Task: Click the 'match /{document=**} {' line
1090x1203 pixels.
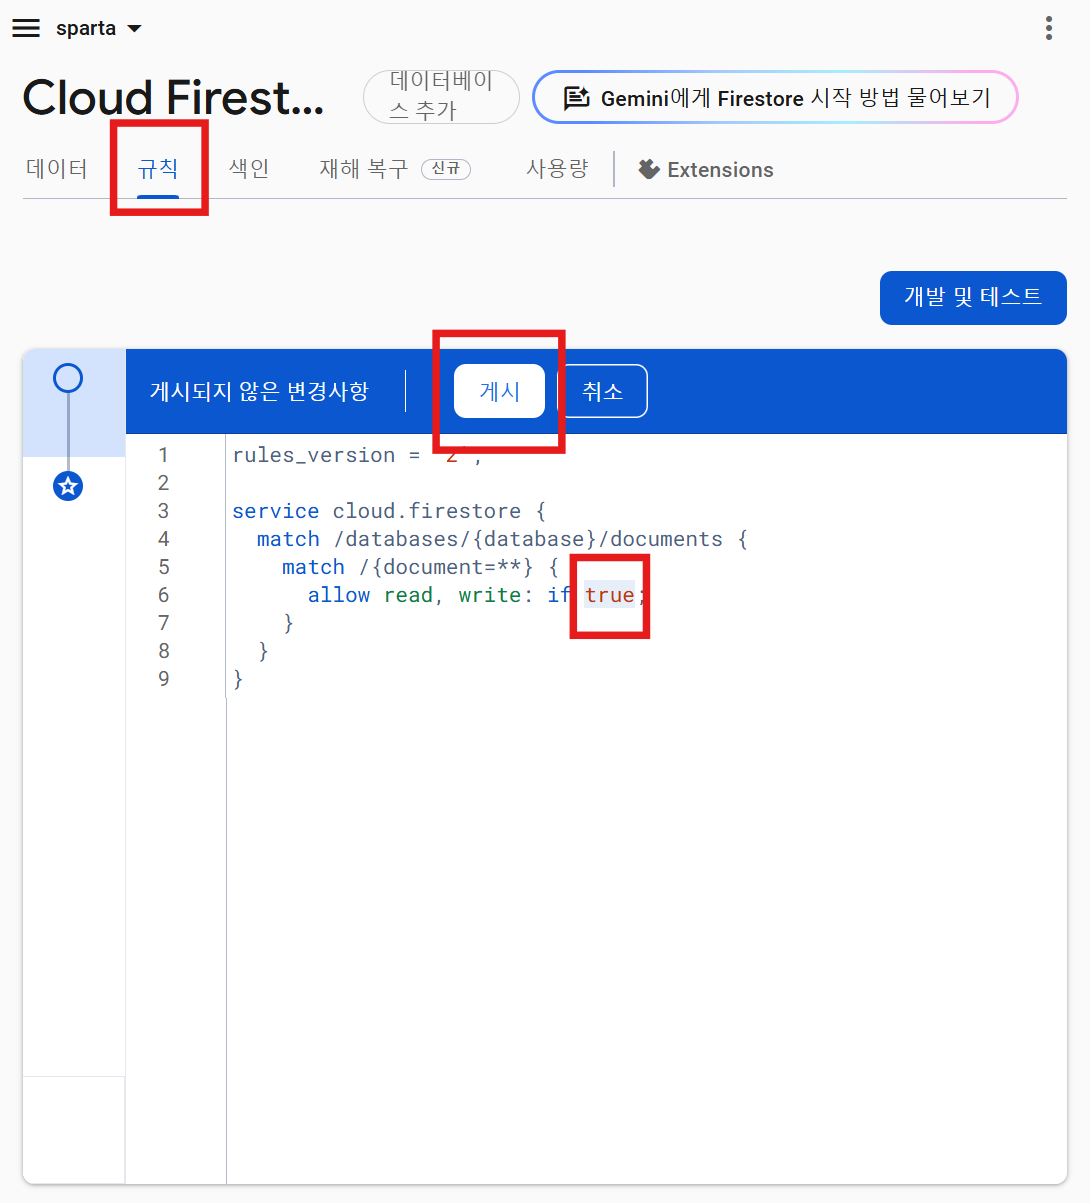Action: click(420, 567)
